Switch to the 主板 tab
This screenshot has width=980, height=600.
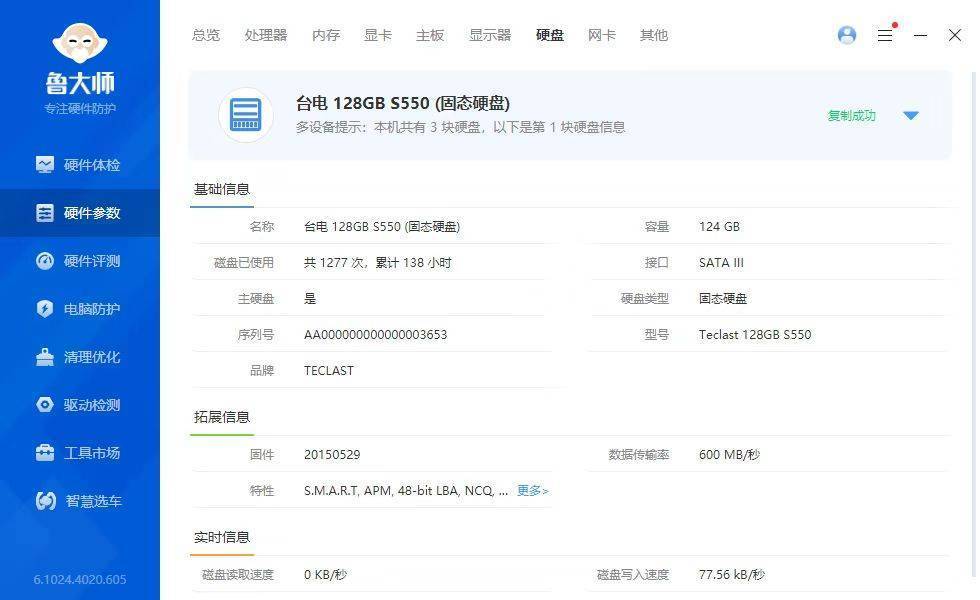tap(430, 35)
